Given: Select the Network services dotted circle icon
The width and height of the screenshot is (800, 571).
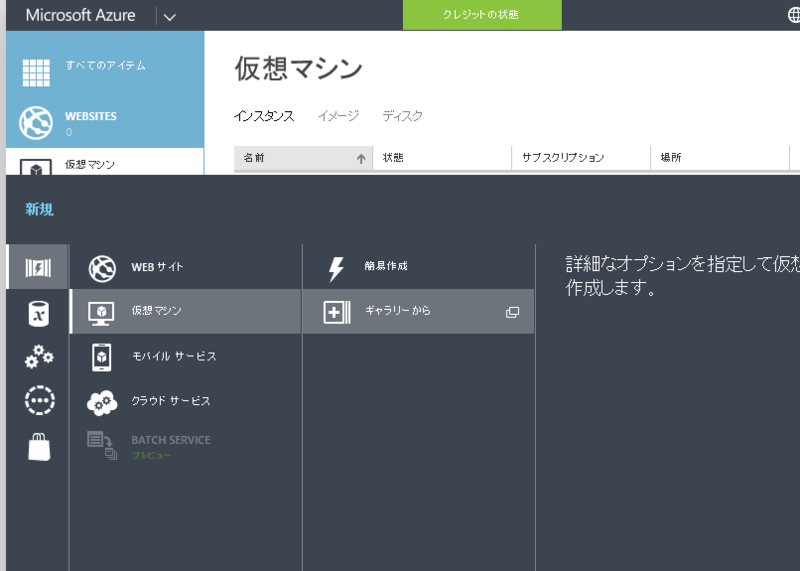Looking at the screenshot, I should (x=39, y=401).
